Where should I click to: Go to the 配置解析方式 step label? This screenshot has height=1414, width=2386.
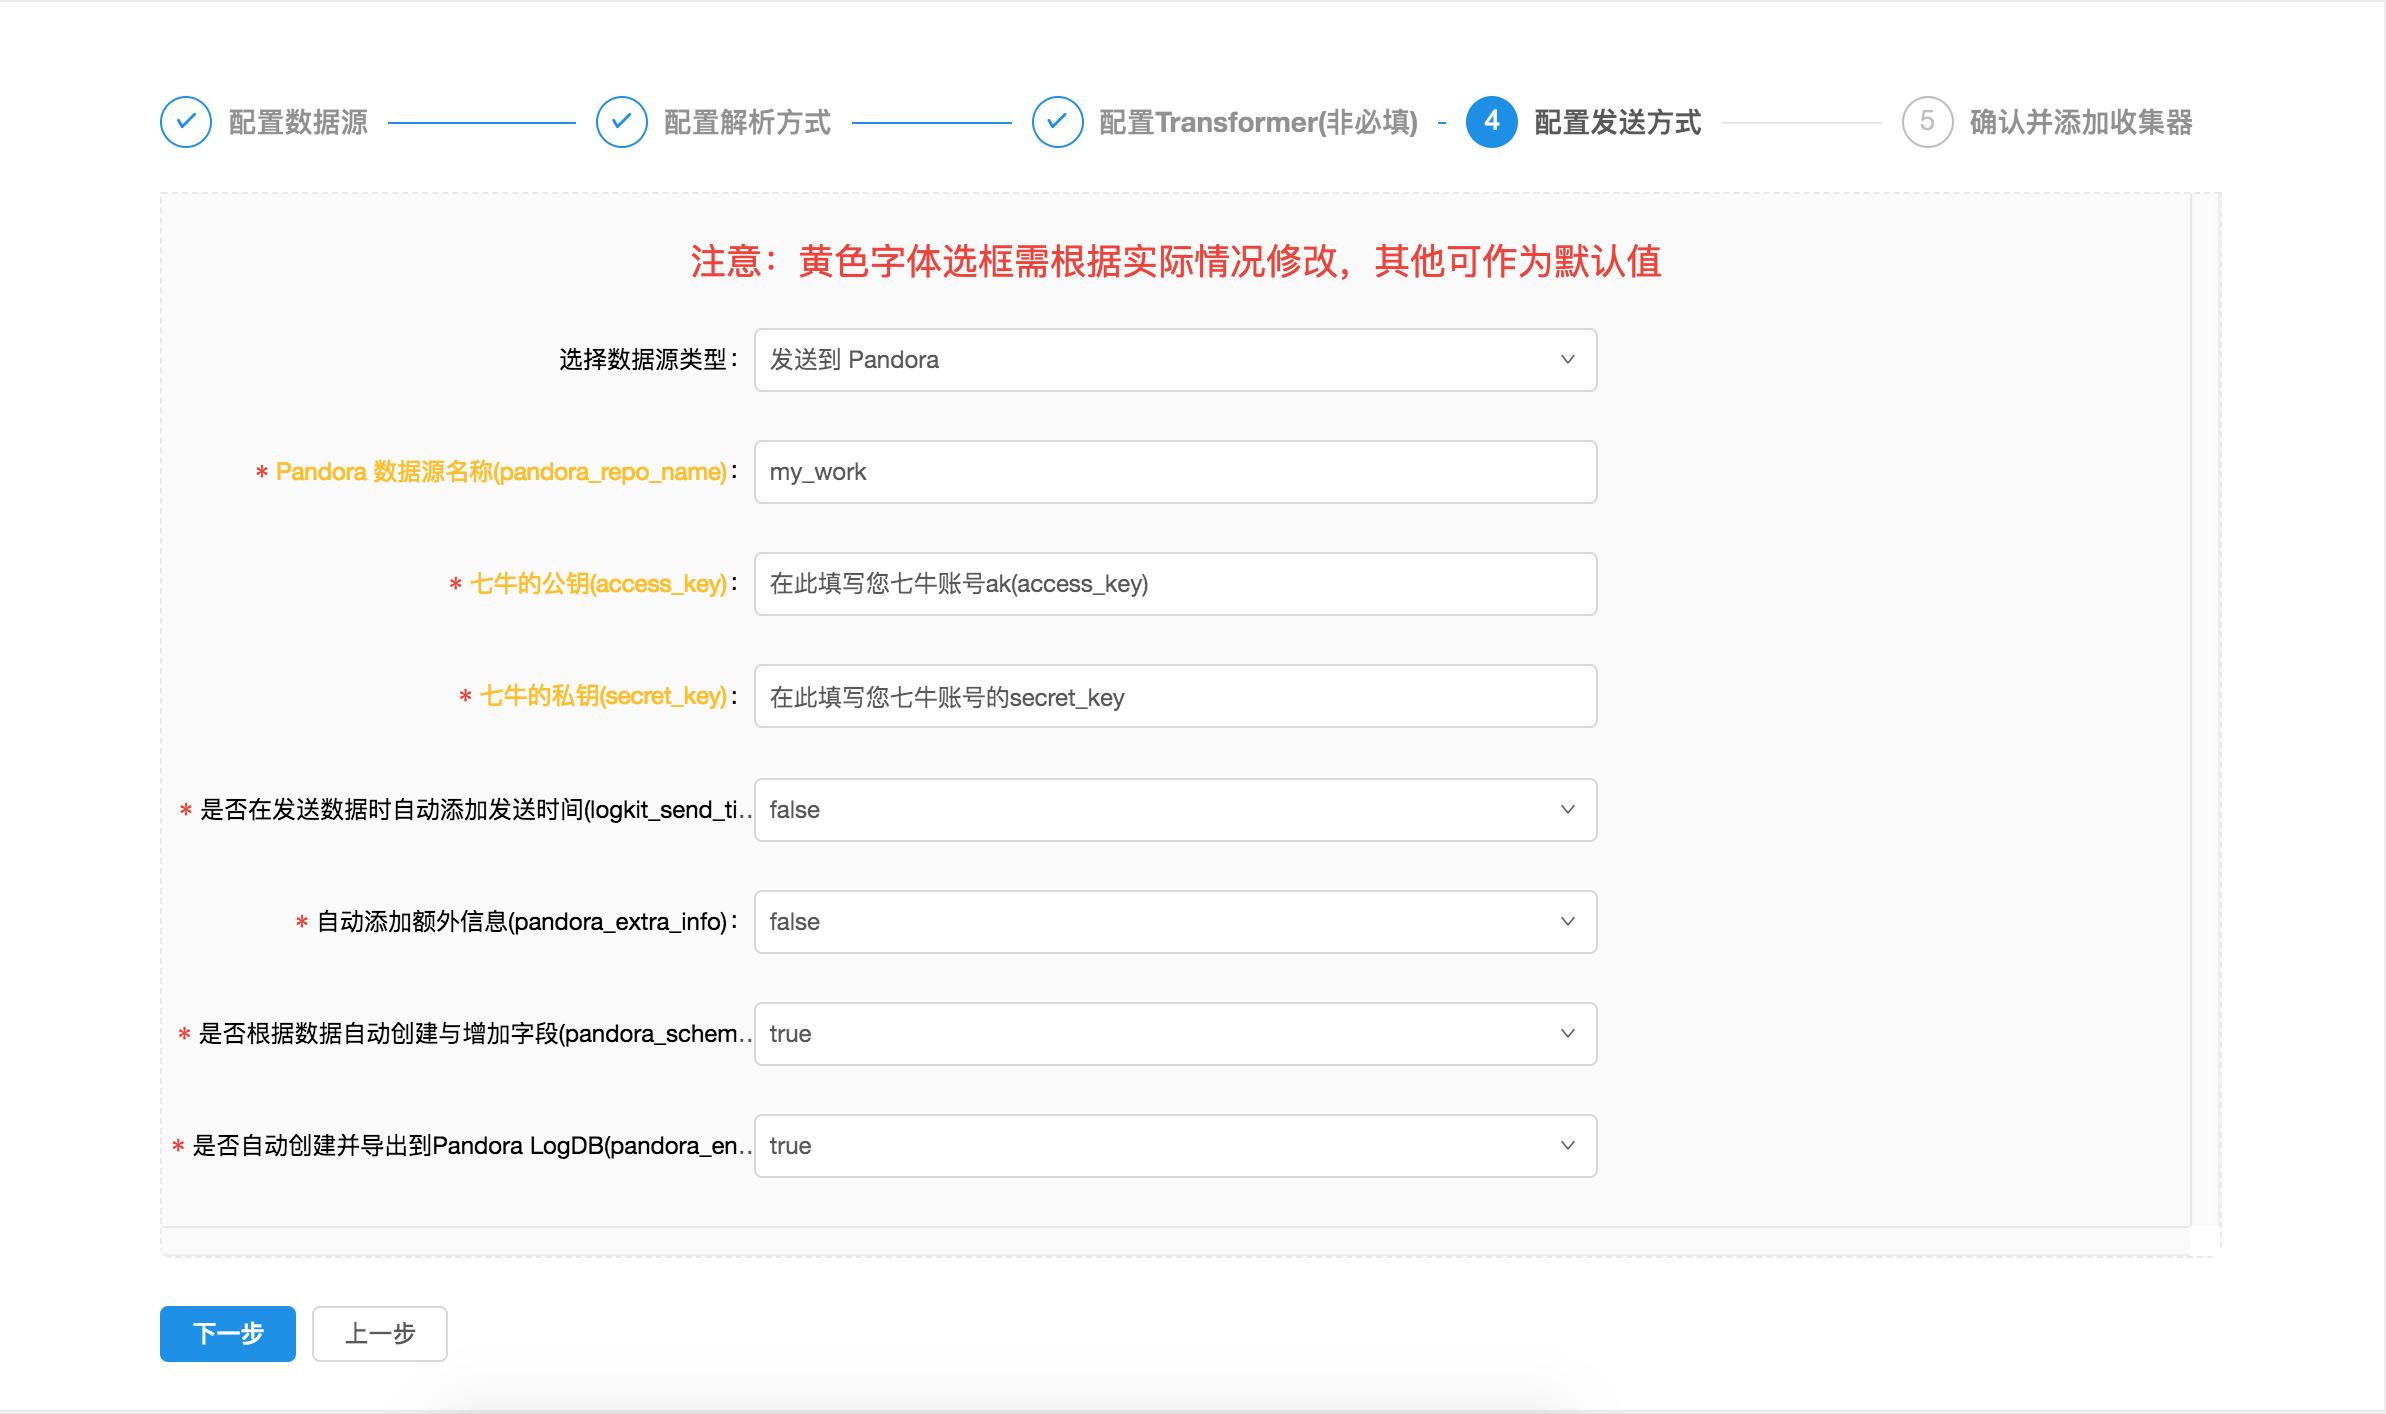[748, 122]
